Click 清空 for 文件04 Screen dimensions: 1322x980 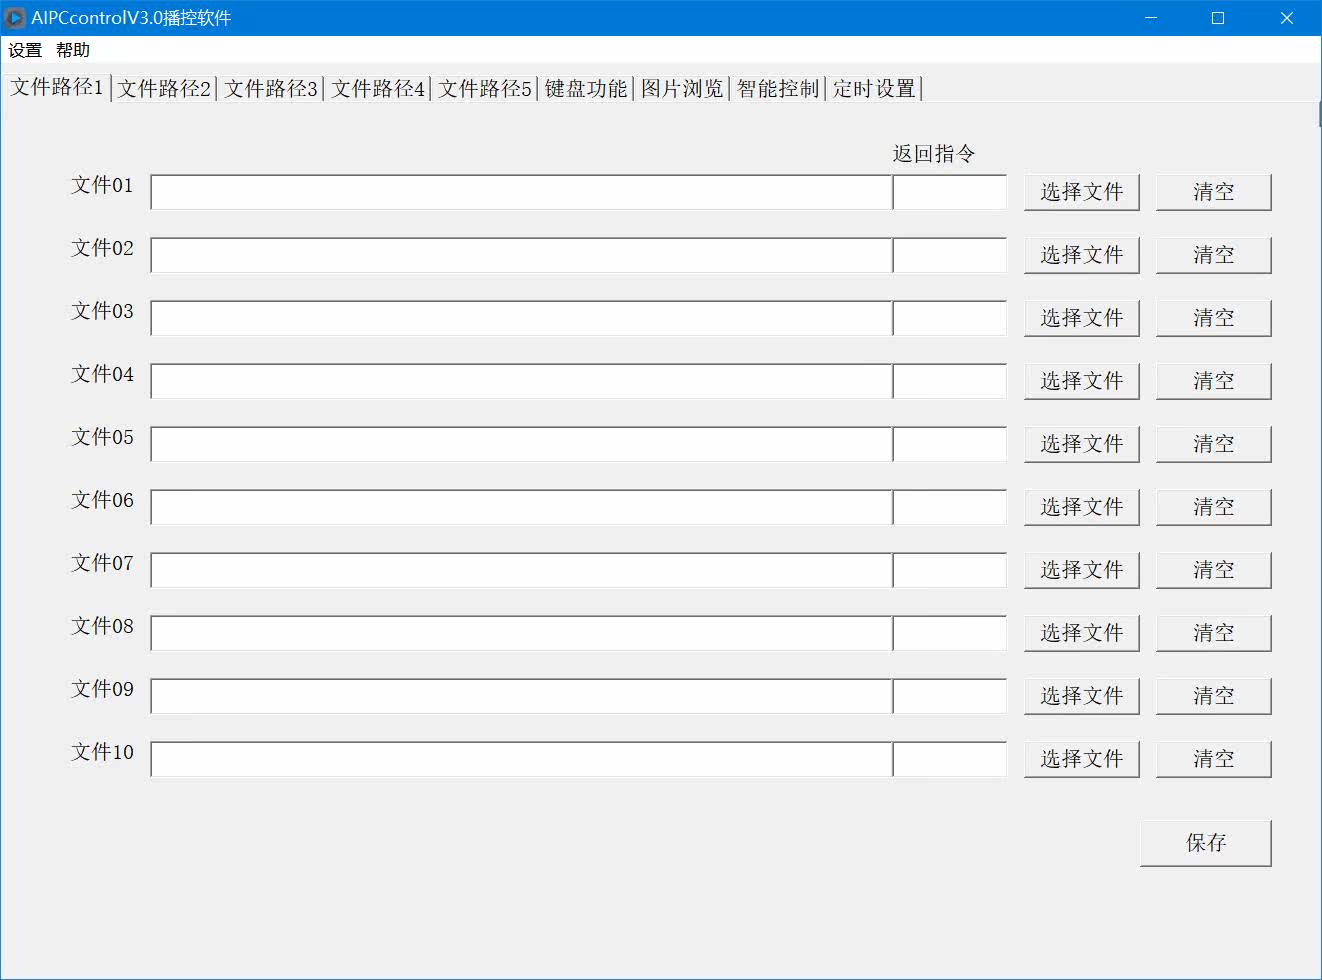point(1214,381)
